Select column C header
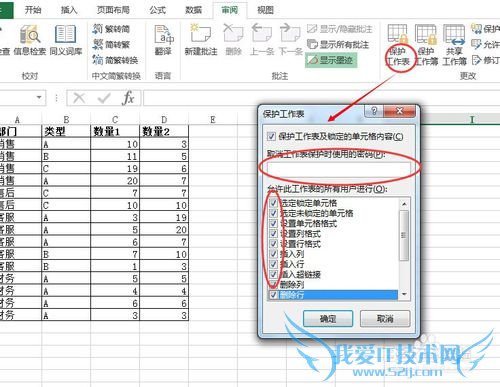This screenshot has height=387, width=500. tap(115, 119)
